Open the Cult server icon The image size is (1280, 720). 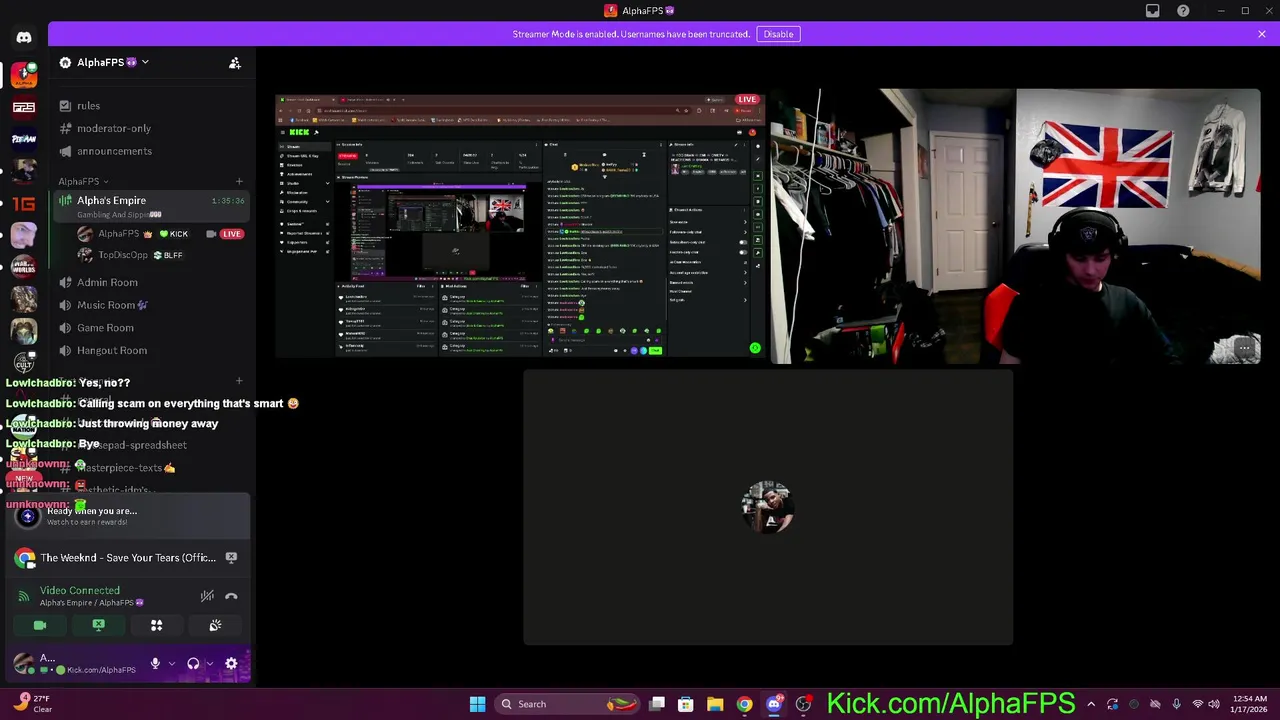24,363
